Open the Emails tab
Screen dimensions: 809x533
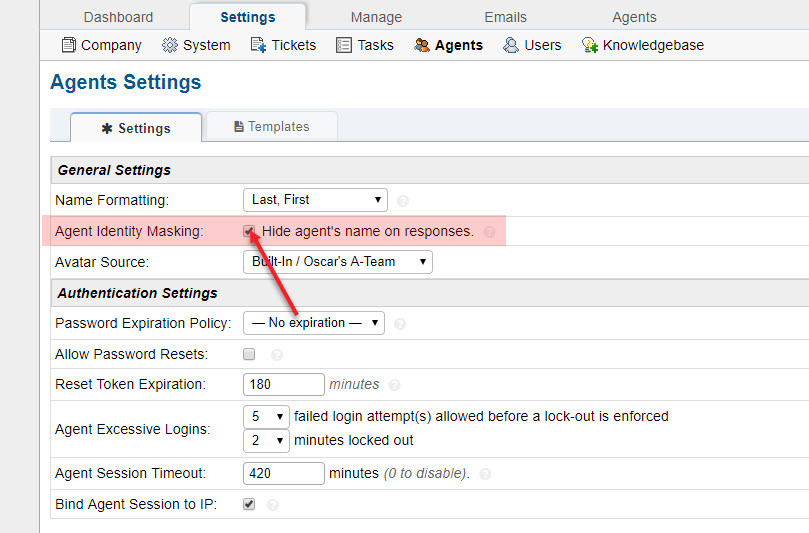(506, 17)
